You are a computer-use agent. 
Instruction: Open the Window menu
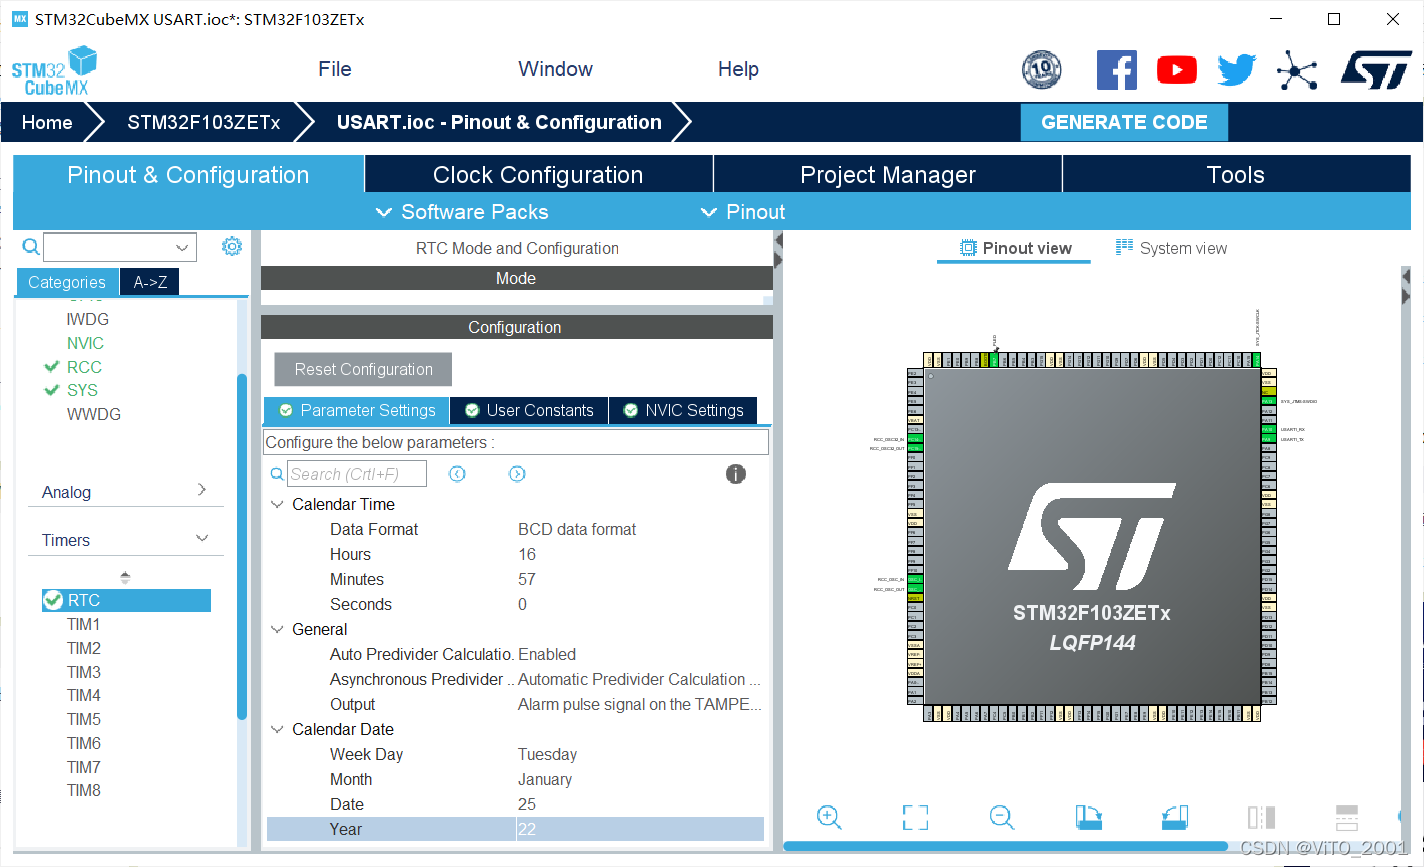[555, 69]
